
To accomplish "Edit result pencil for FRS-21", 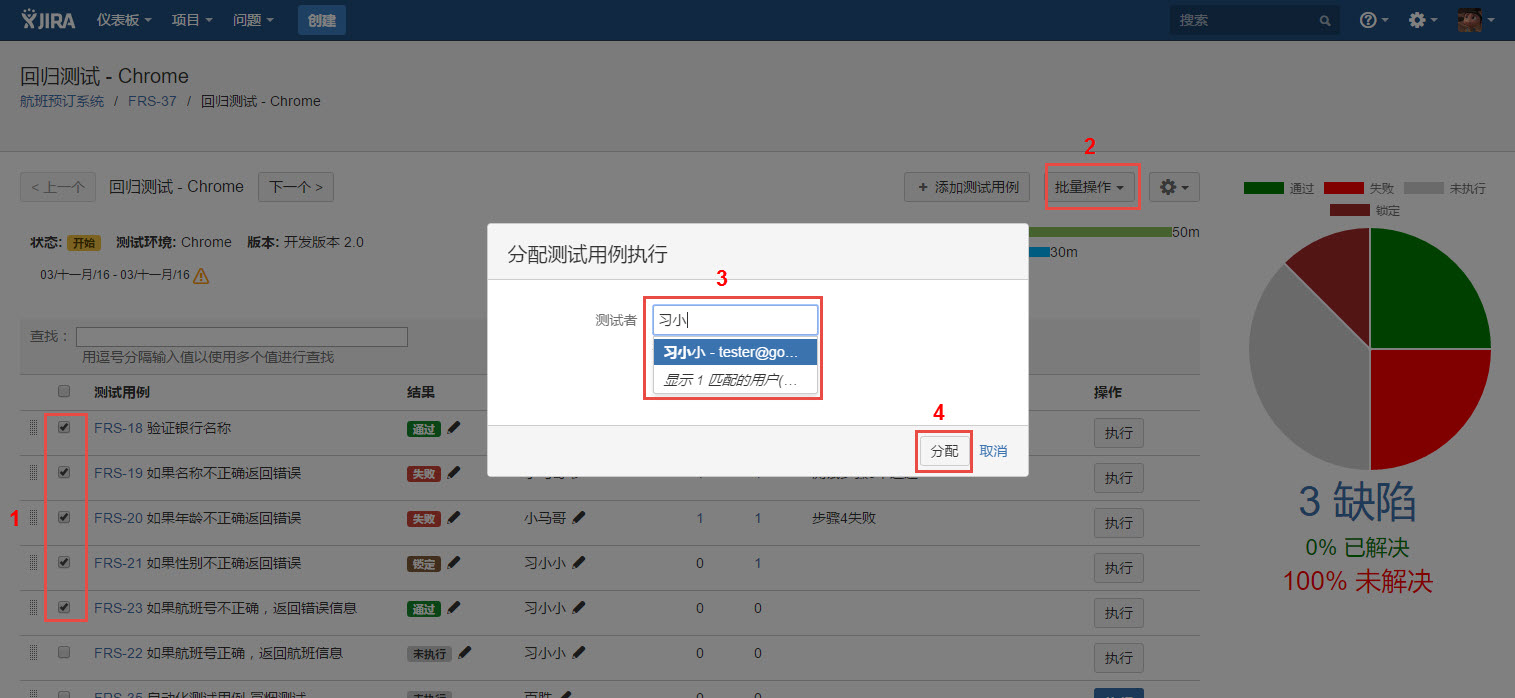I will [x=454, y=563].
